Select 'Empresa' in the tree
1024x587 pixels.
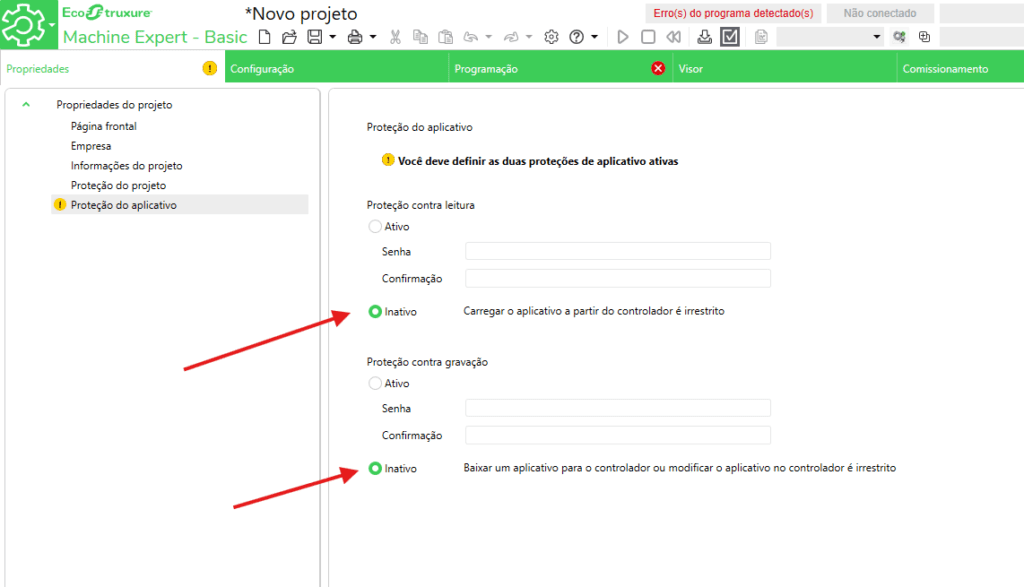click(x=91, y=146)
